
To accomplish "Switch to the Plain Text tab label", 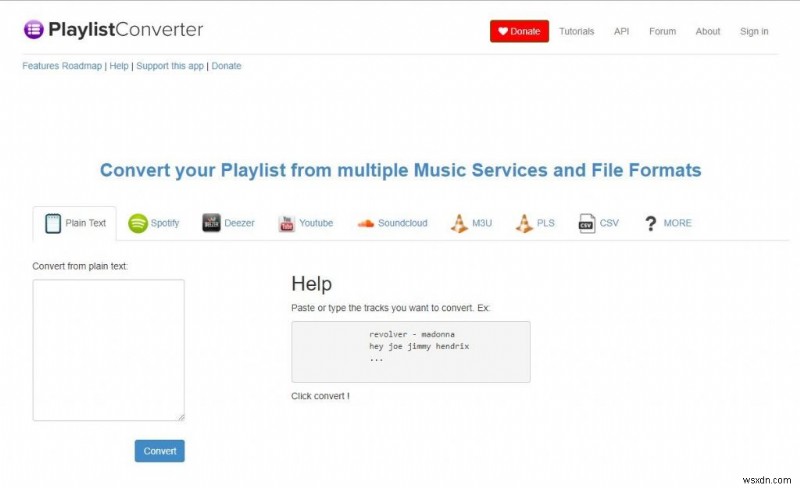I will pos(85,223).
